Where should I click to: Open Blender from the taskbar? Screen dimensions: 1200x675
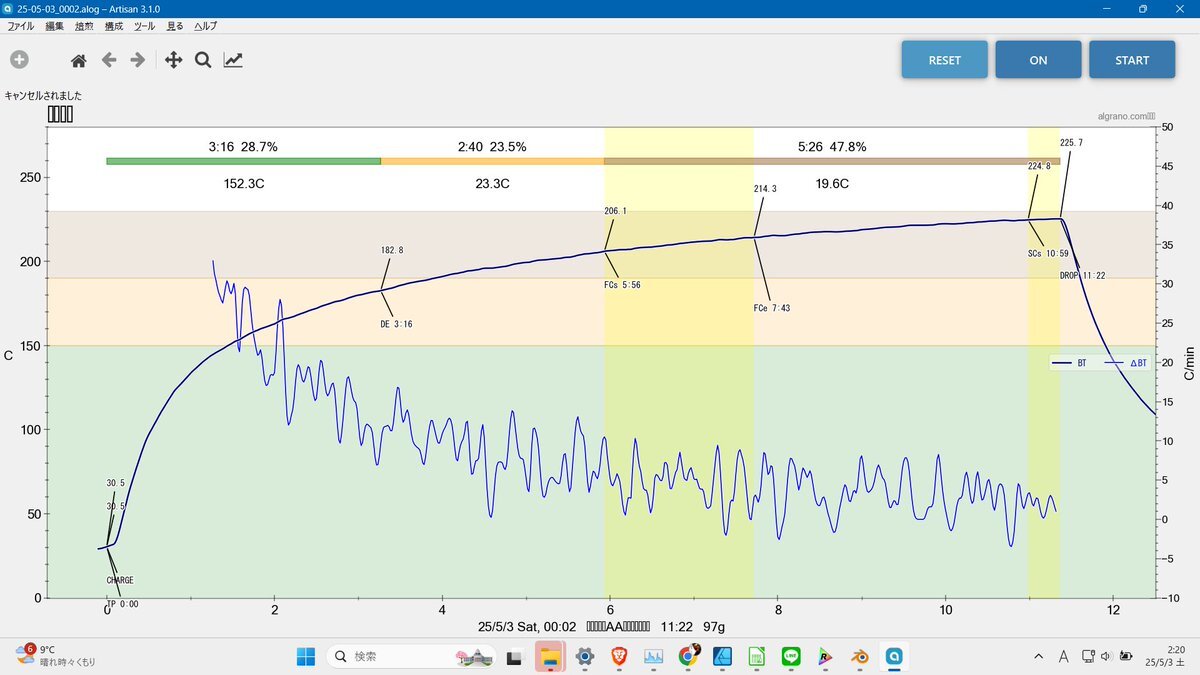click(x=859, y=657)
